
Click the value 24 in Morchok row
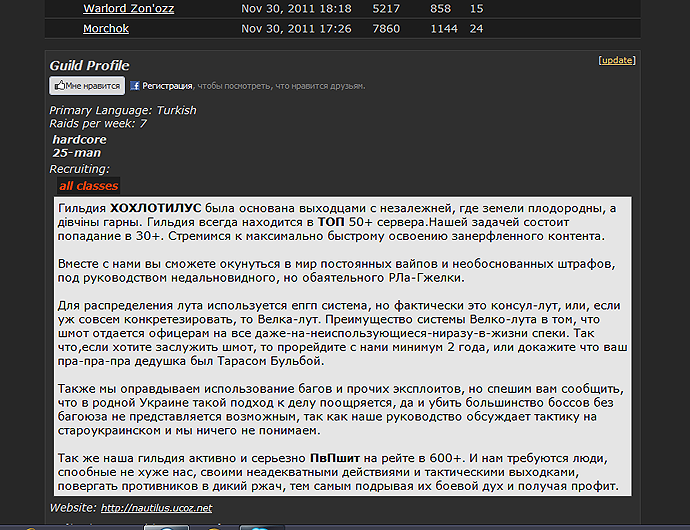coord(477,29)
